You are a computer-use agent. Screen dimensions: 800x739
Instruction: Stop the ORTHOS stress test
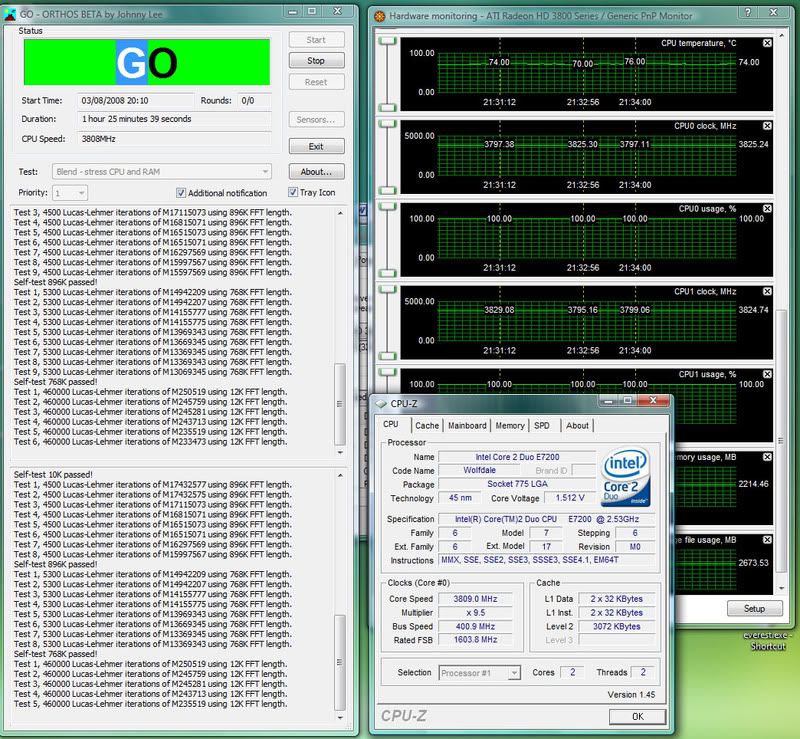[x=315, y=61]
